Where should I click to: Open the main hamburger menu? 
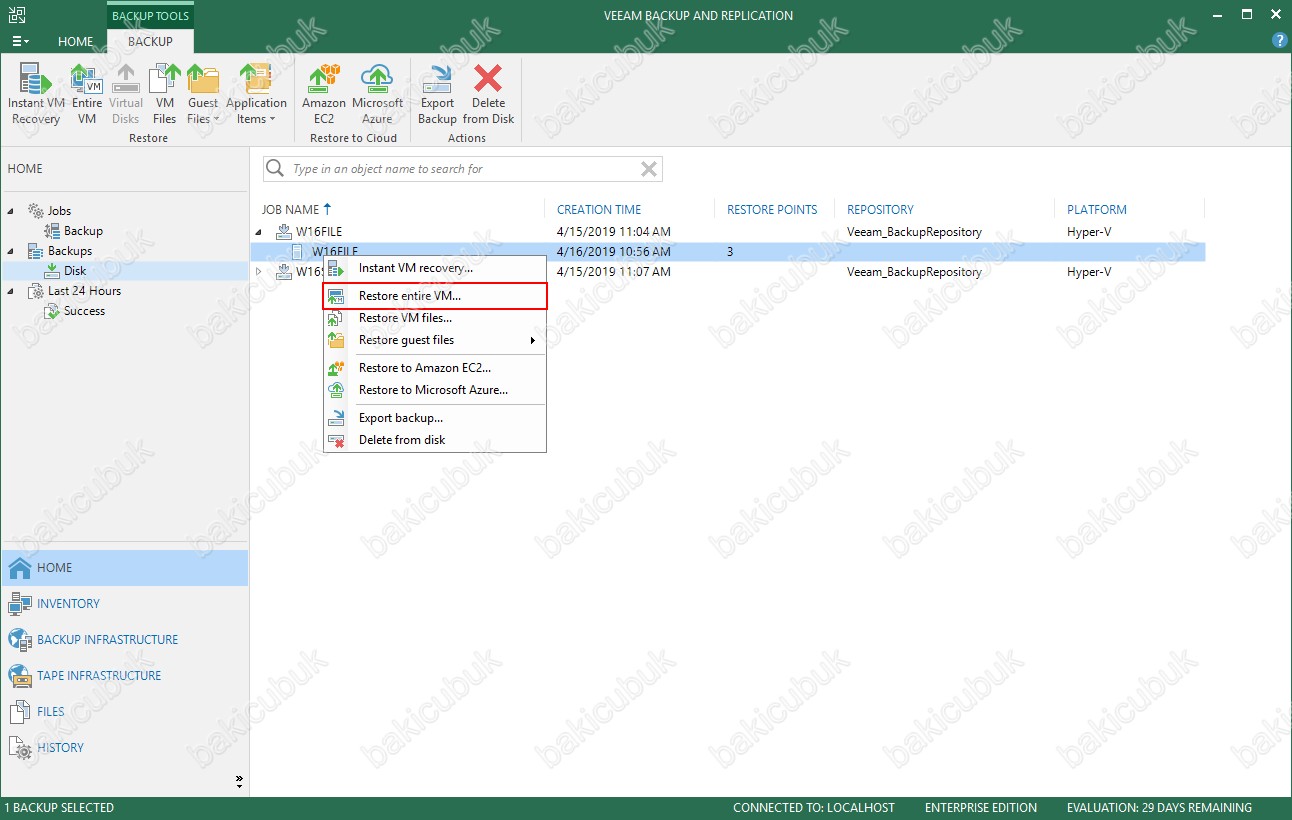20,42
